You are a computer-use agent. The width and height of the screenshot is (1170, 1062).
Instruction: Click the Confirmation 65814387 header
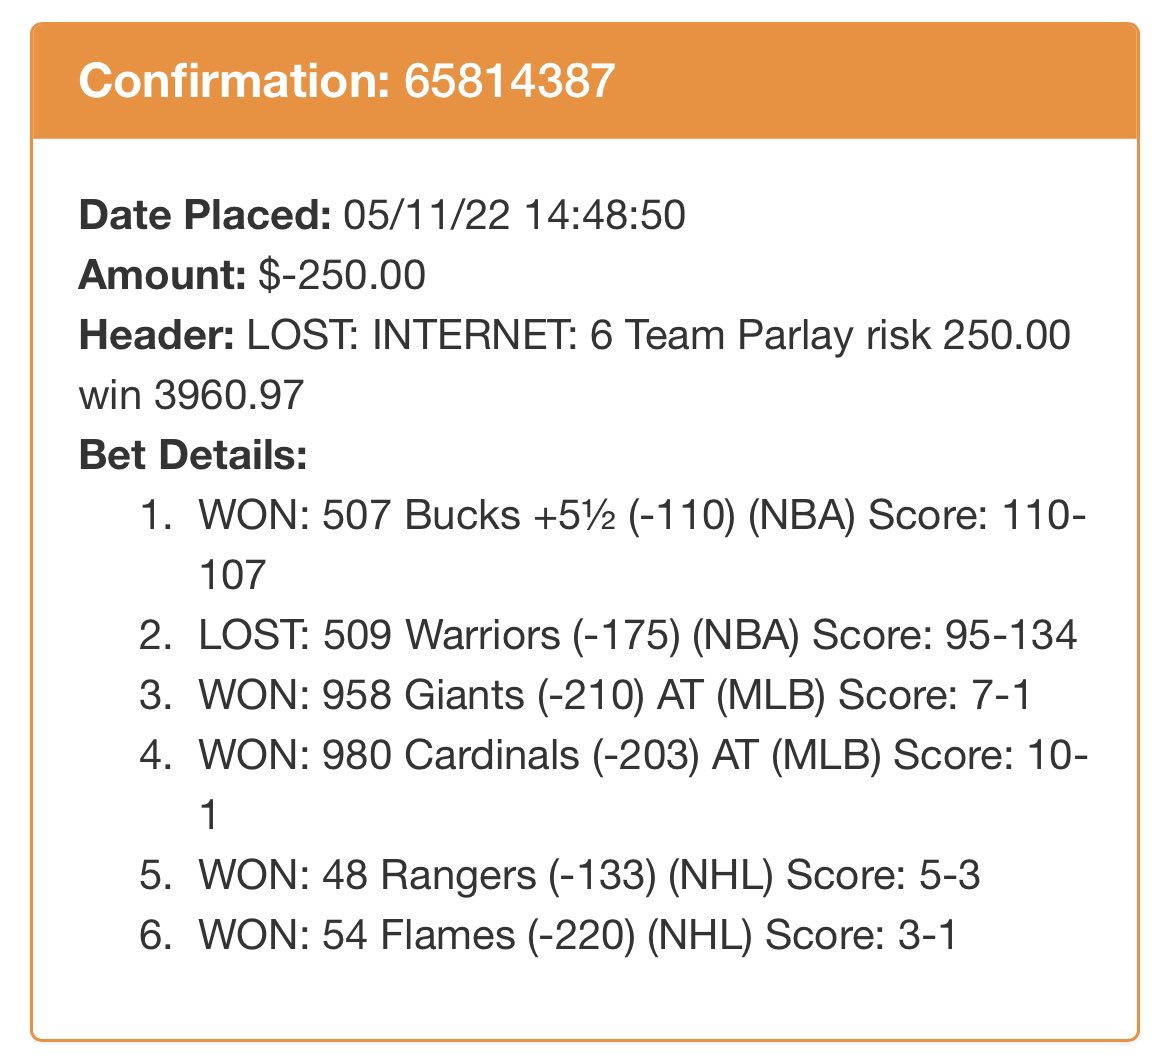click(347, 81)
